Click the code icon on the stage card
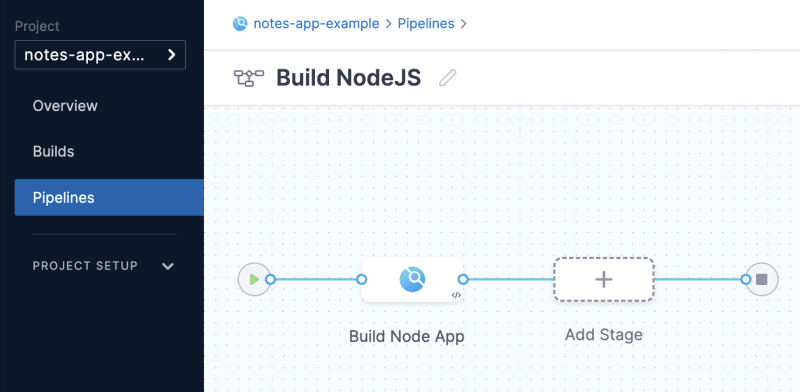 pyautogui.click(x=456, y=295)
